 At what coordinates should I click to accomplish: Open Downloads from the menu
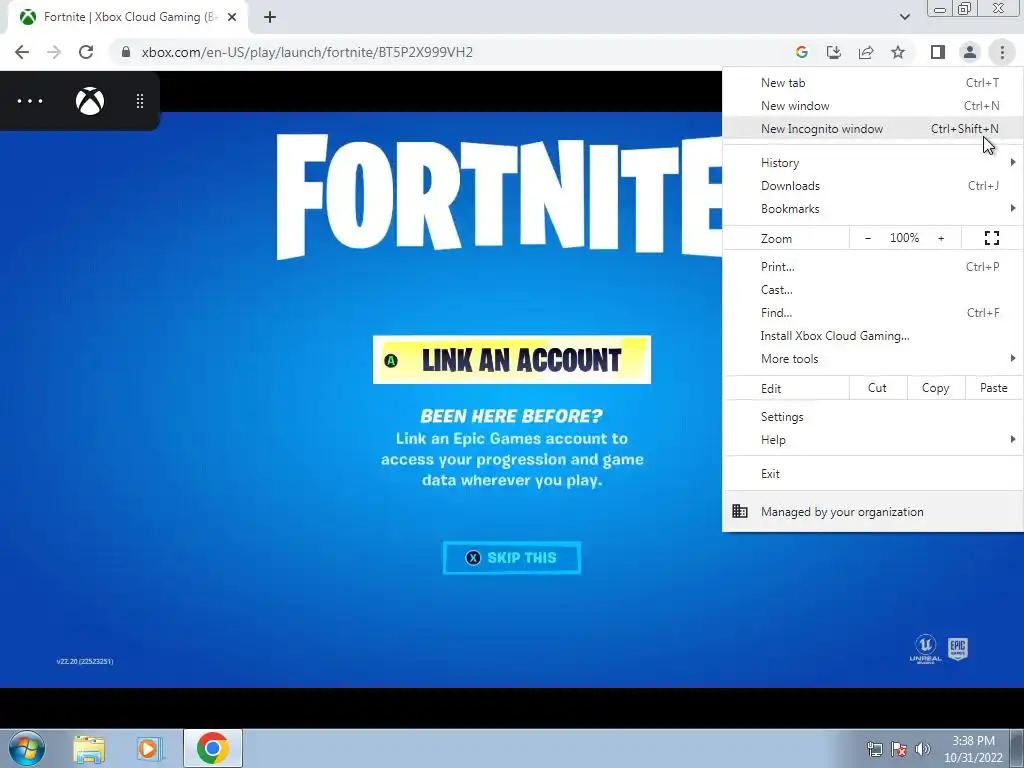[x=872, y=185]
